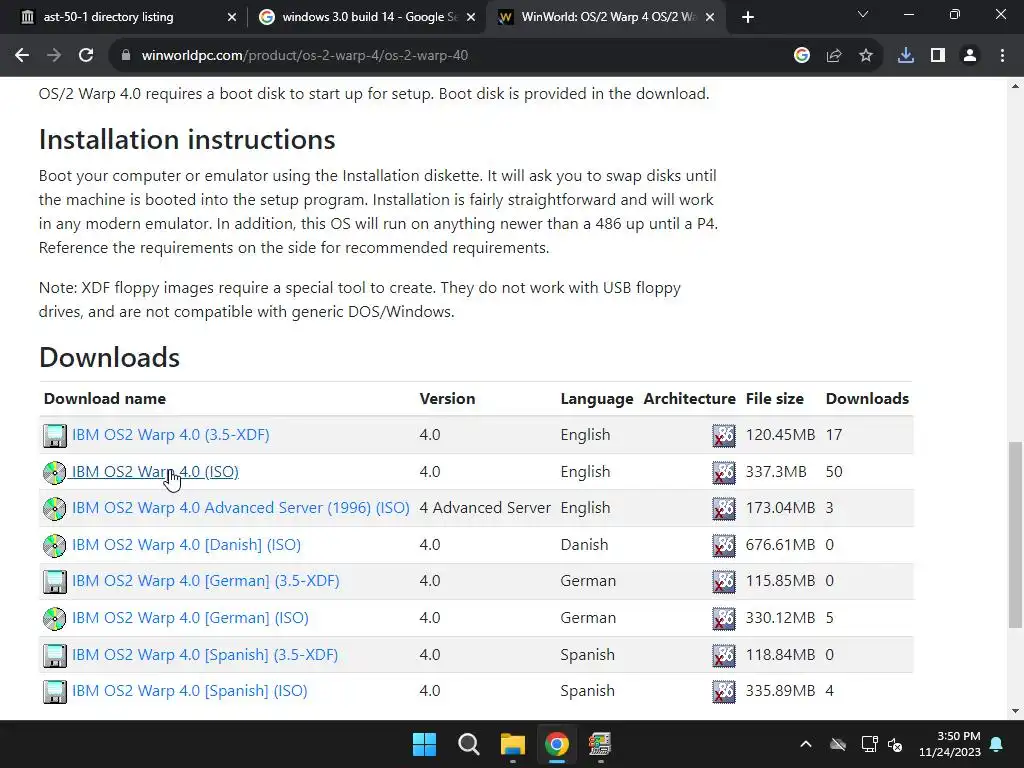Open Windows taskbar search
1024x768 pixels.
(x=469, y=744)
